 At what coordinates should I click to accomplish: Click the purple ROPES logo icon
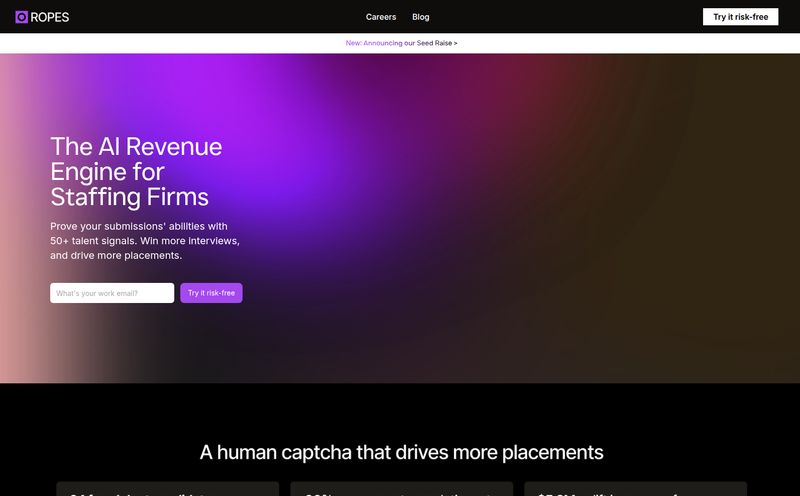pos(21,17)
